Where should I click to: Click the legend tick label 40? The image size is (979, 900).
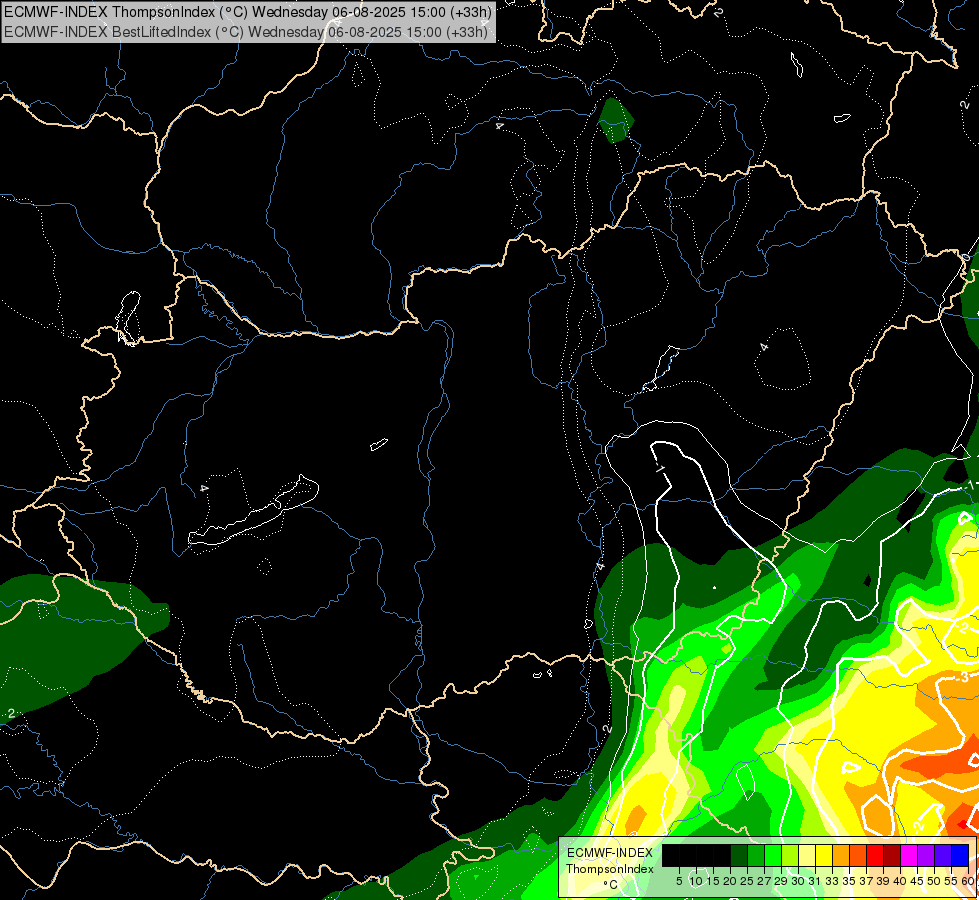click(900, 881)
